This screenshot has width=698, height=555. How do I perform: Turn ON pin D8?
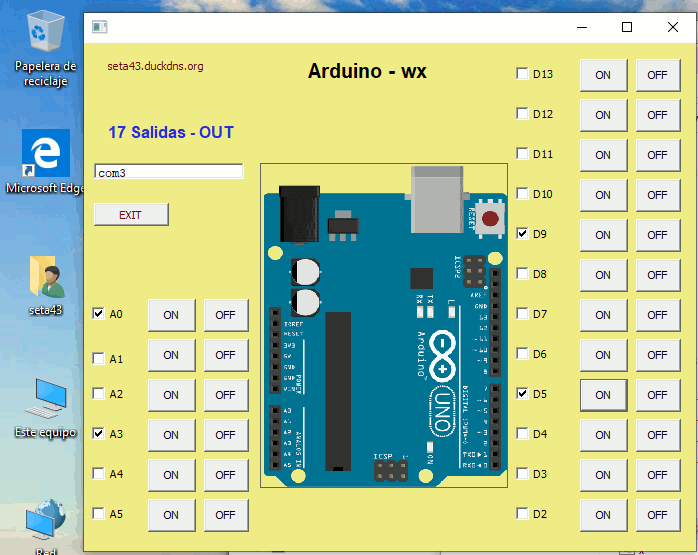click(x=603, y=275)
